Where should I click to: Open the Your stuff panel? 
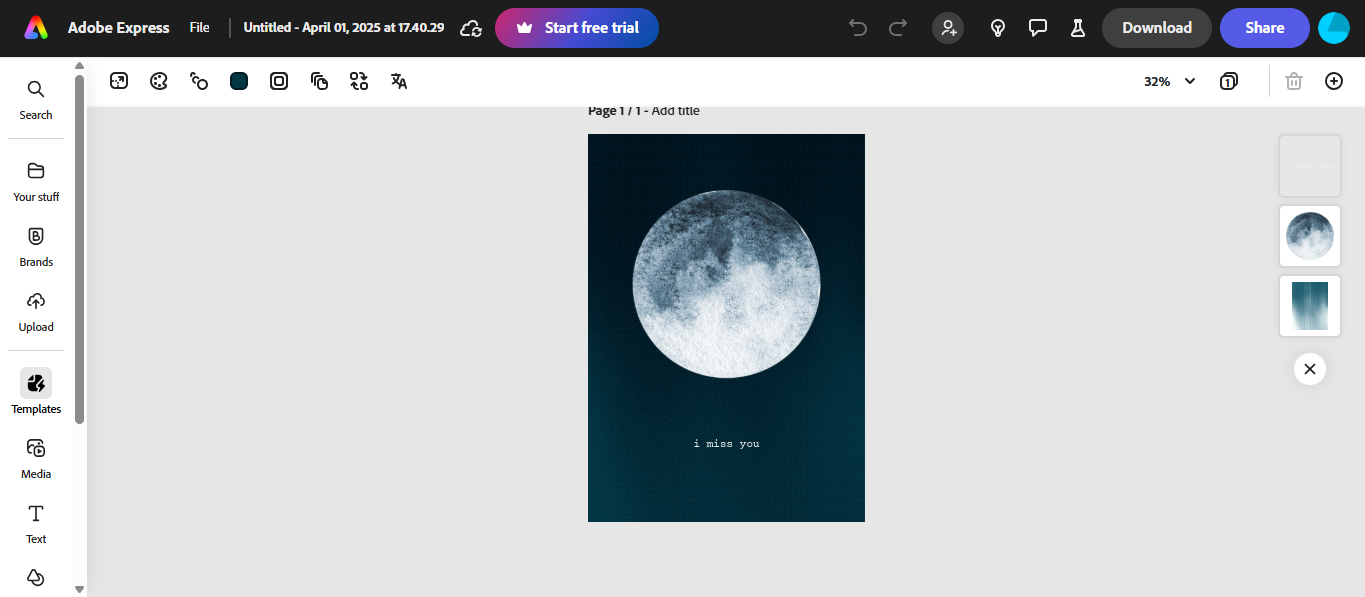pos(35,181)
